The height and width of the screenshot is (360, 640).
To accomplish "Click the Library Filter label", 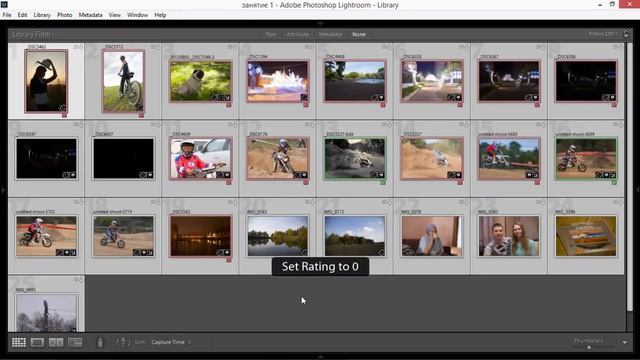I will [32, 34].
